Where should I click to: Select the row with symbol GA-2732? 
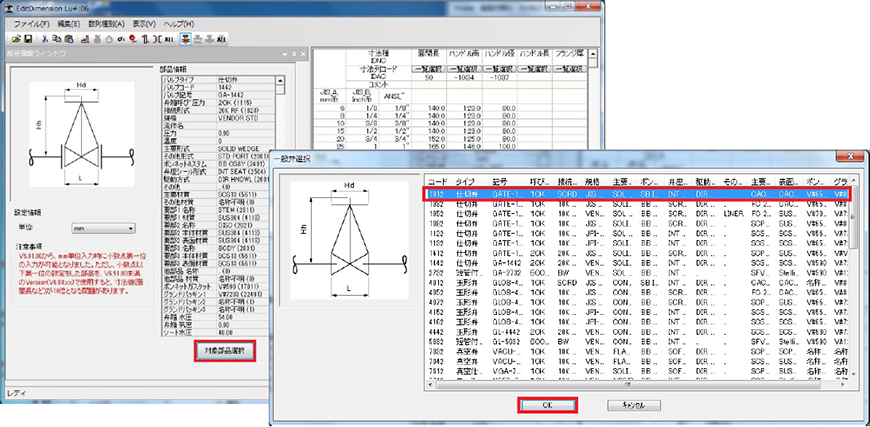(x=637, y=272)
